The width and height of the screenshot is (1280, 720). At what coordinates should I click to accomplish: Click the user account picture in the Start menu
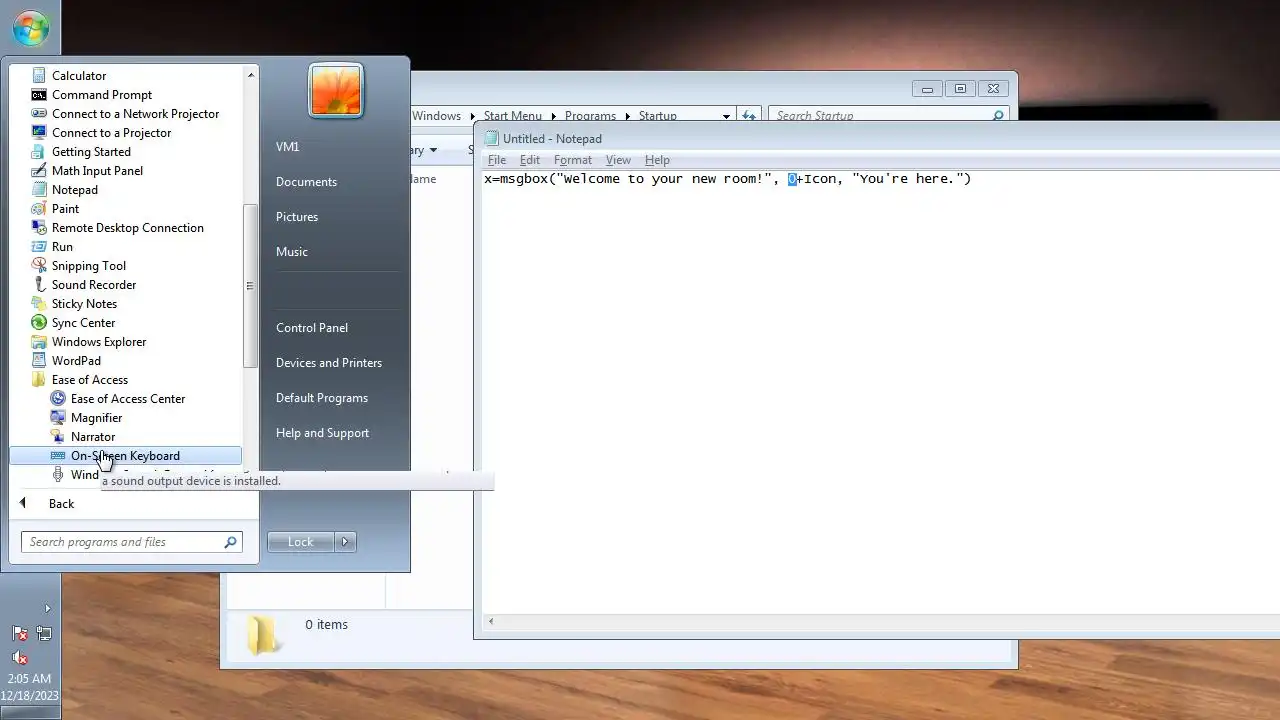pyautogui.click(x=336, y=91)
